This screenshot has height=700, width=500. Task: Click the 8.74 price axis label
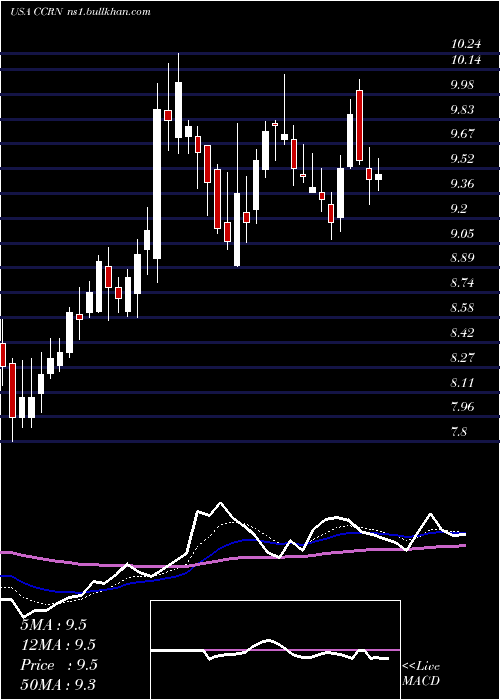coord(462,283)
